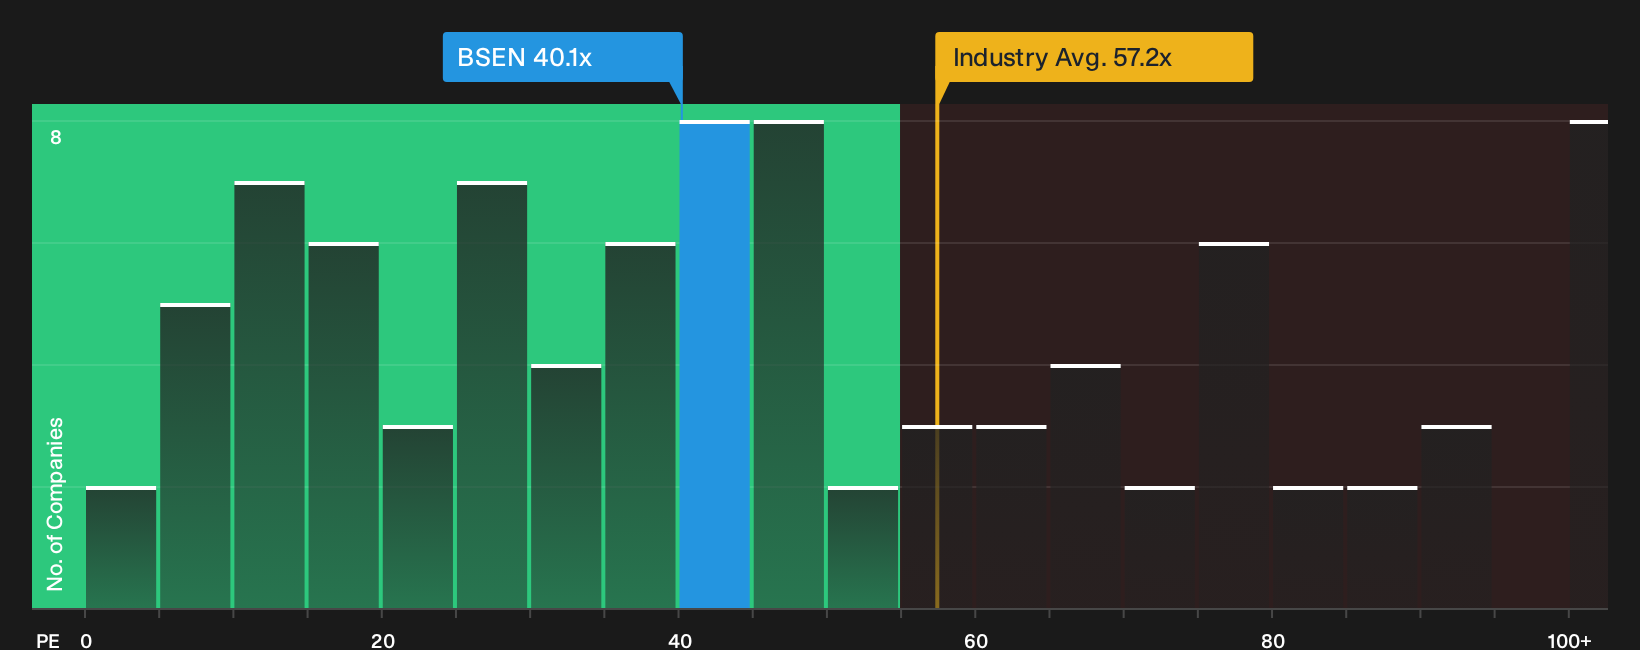Select the histogram bar for PE 100+

point(1589,365)
